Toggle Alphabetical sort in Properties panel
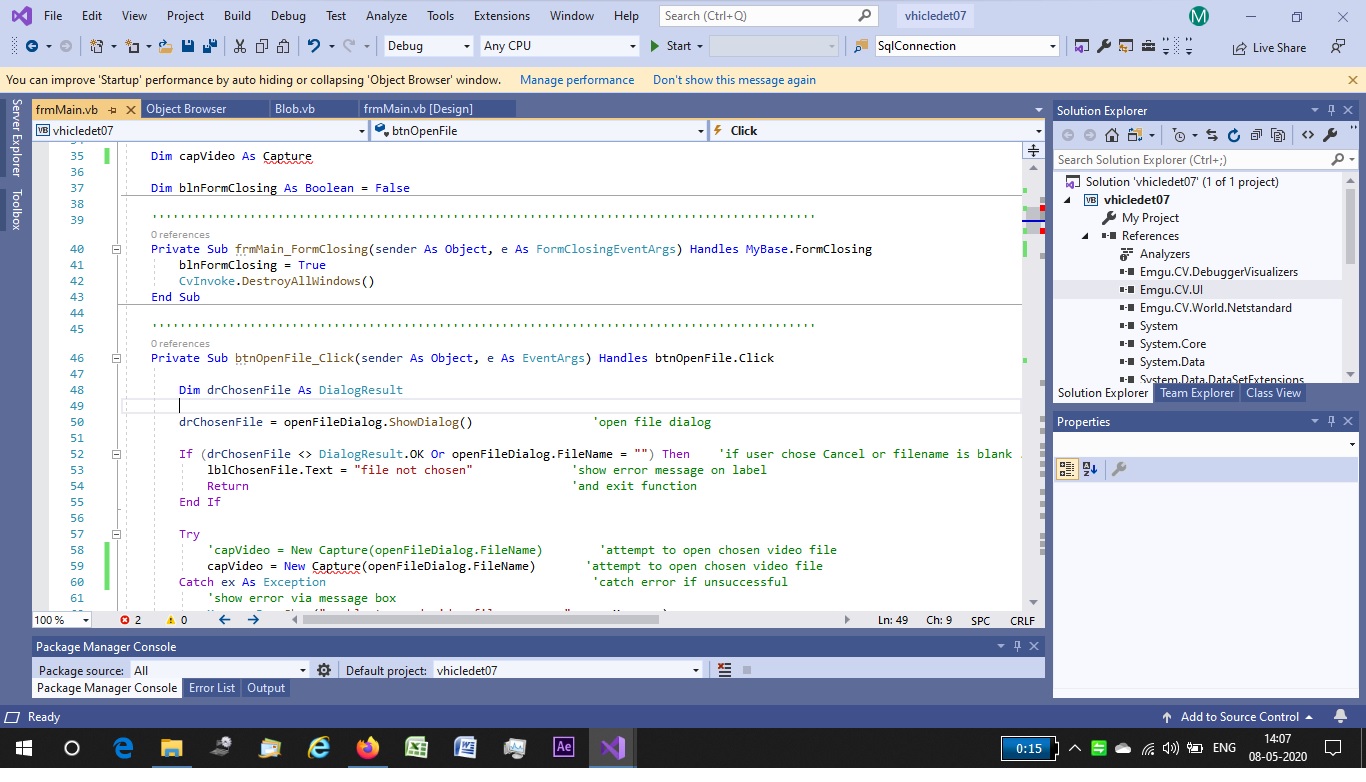 tap(1090, 469)
